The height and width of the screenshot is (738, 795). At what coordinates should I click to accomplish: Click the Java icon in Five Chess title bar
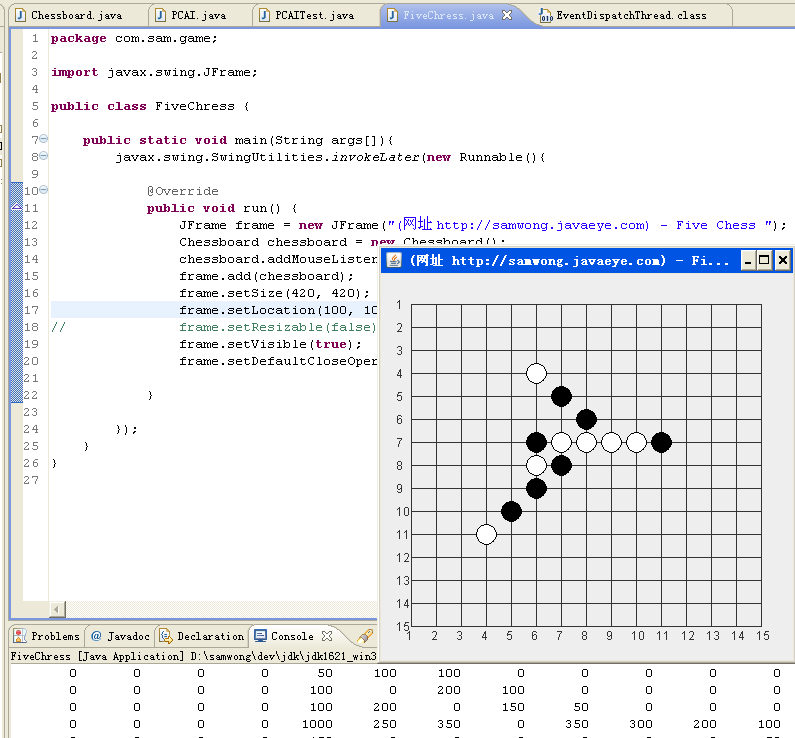[395, 261]
